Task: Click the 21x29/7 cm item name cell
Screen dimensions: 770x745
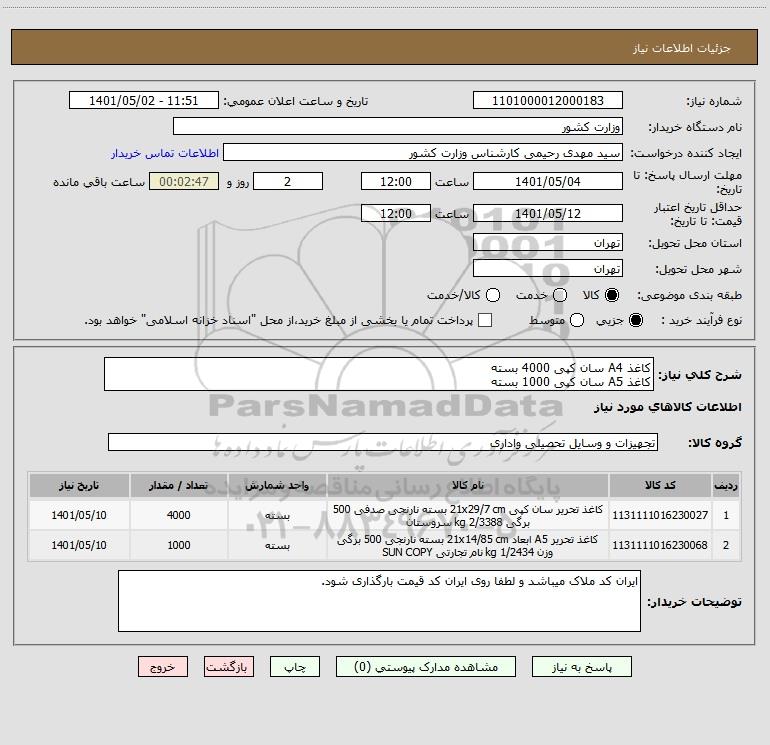Action: [x=468, y=515]
